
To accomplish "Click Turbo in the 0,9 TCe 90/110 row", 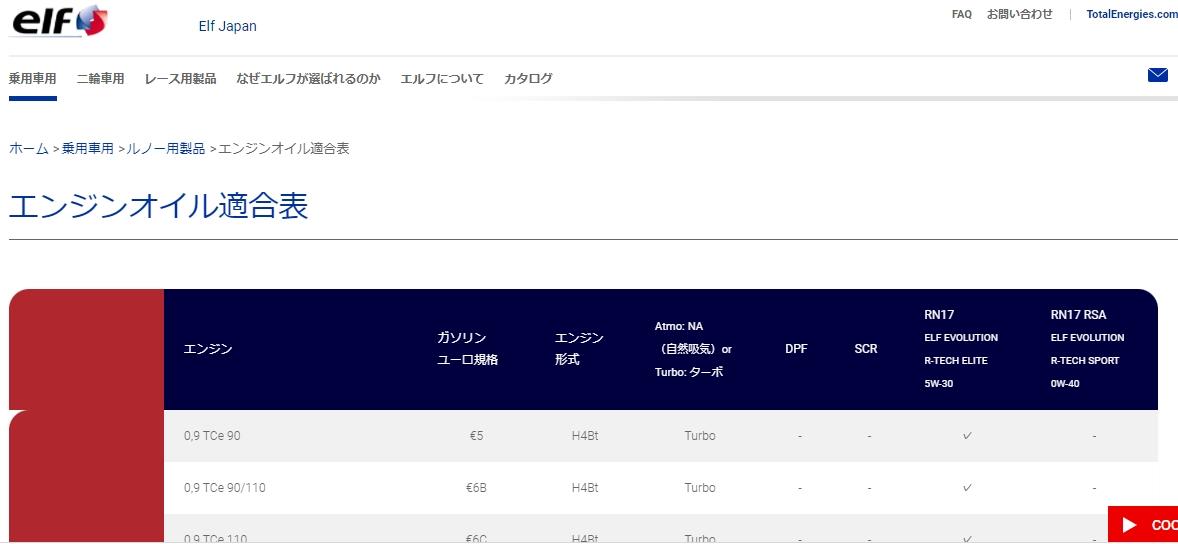I will (699, 488).
